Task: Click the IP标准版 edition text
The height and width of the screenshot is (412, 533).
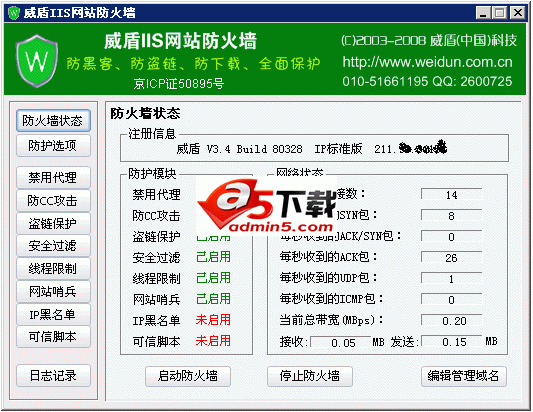Action: pyautogui.click(x=338, y=149)
